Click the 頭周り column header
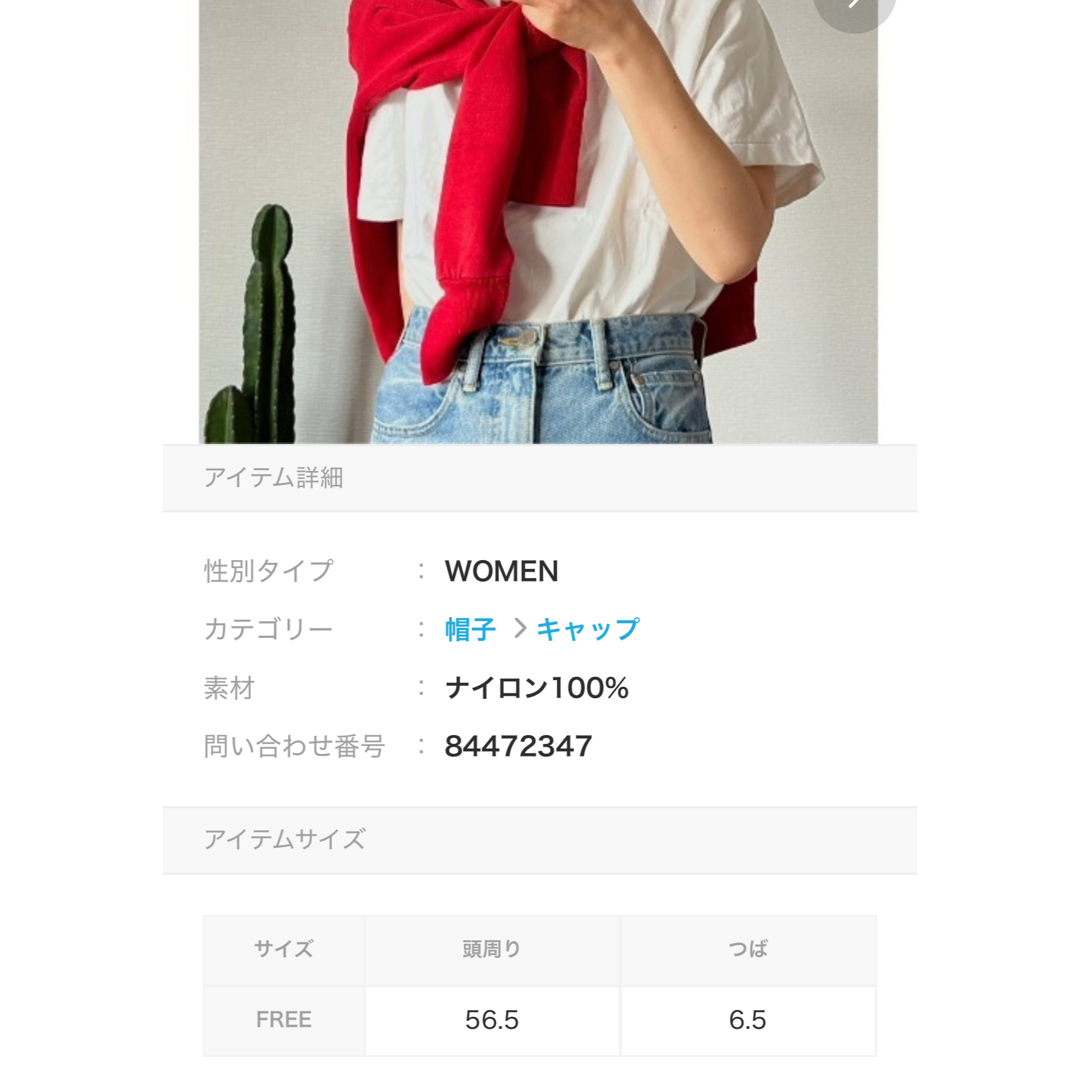This screenshot has height=1080, width=1080. pyautogui.click(x=492, y=950)
